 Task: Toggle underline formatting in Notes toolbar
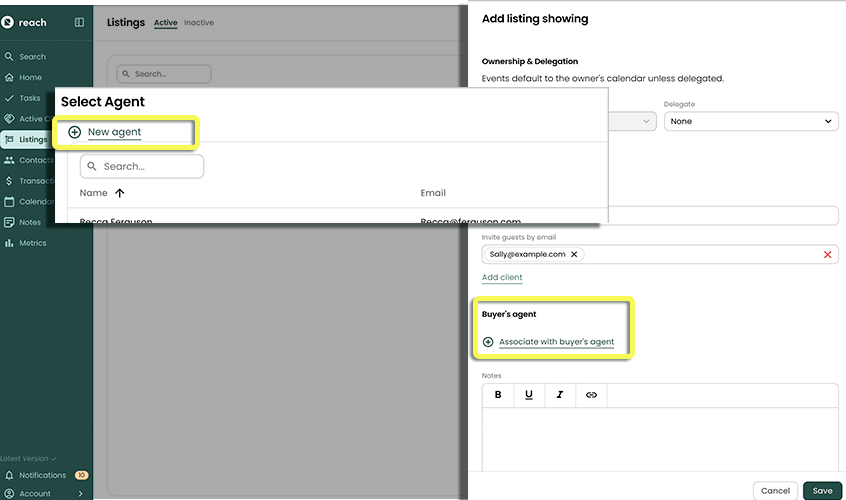[x=529, y=395]
